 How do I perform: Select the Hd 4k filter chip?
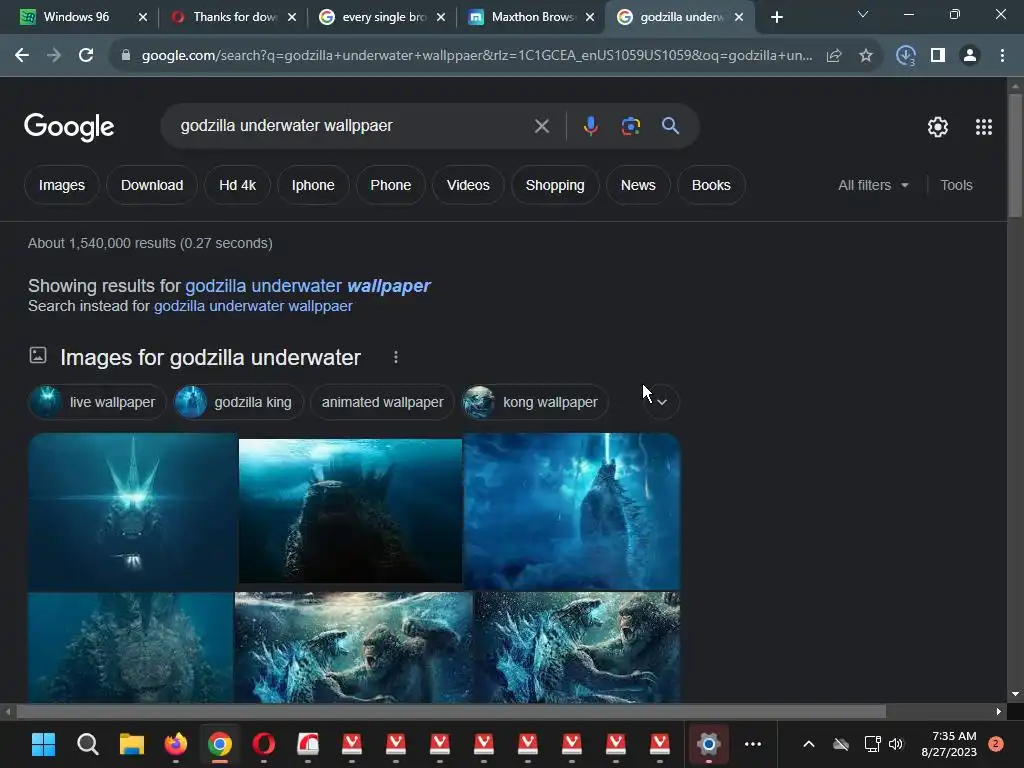pyautogui.click(x=237, y=185)
